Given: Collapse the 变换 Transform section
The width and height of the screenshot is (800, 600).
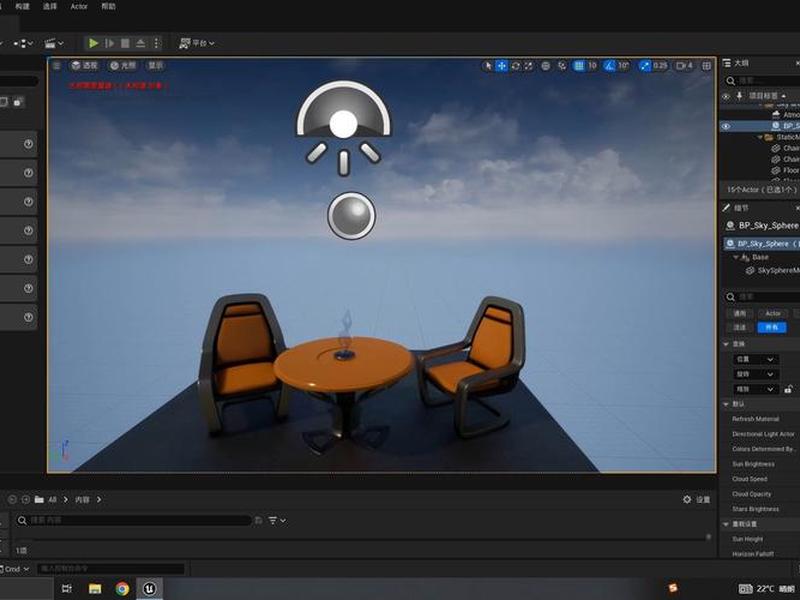Looking at the screenshot, I should 726,344.
